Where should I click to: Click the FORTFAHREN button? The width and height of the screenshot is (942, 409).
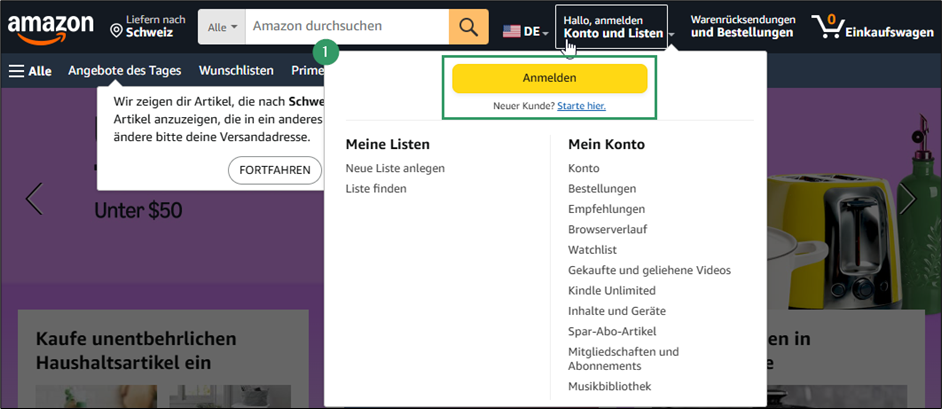(x=275, y=170)
